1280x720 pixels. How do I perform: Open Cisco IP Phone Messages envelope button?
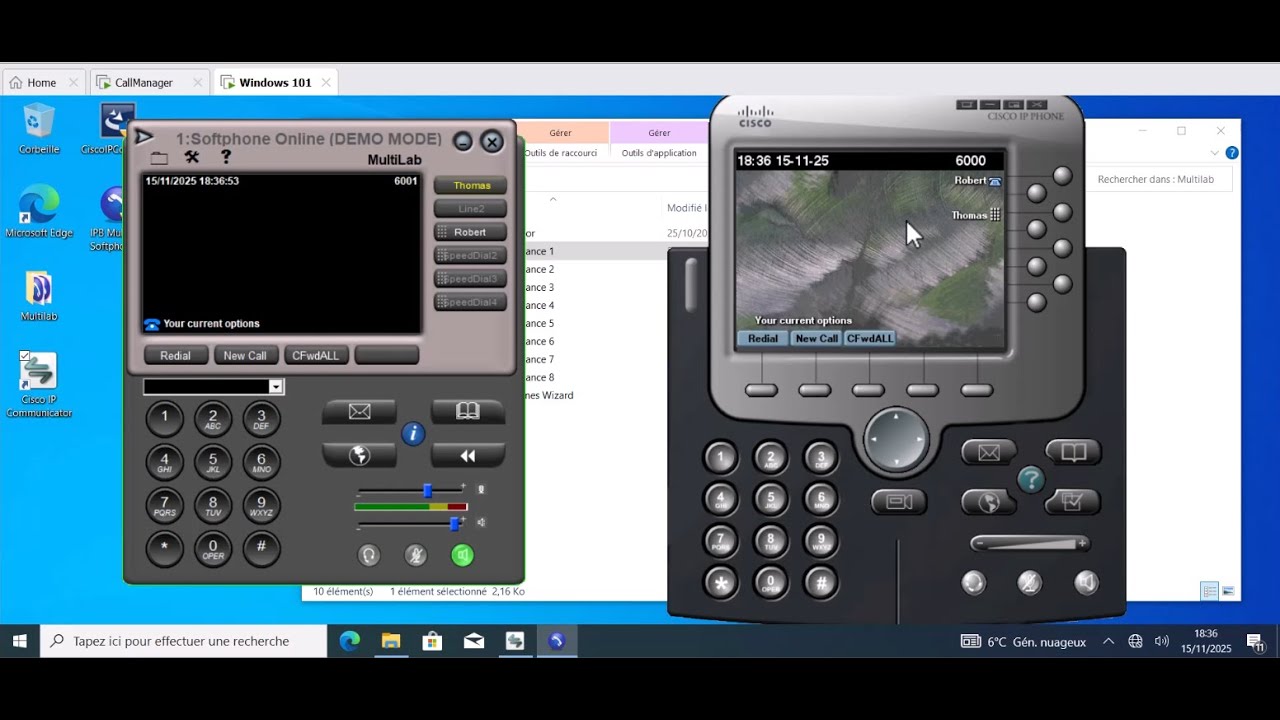989,453
